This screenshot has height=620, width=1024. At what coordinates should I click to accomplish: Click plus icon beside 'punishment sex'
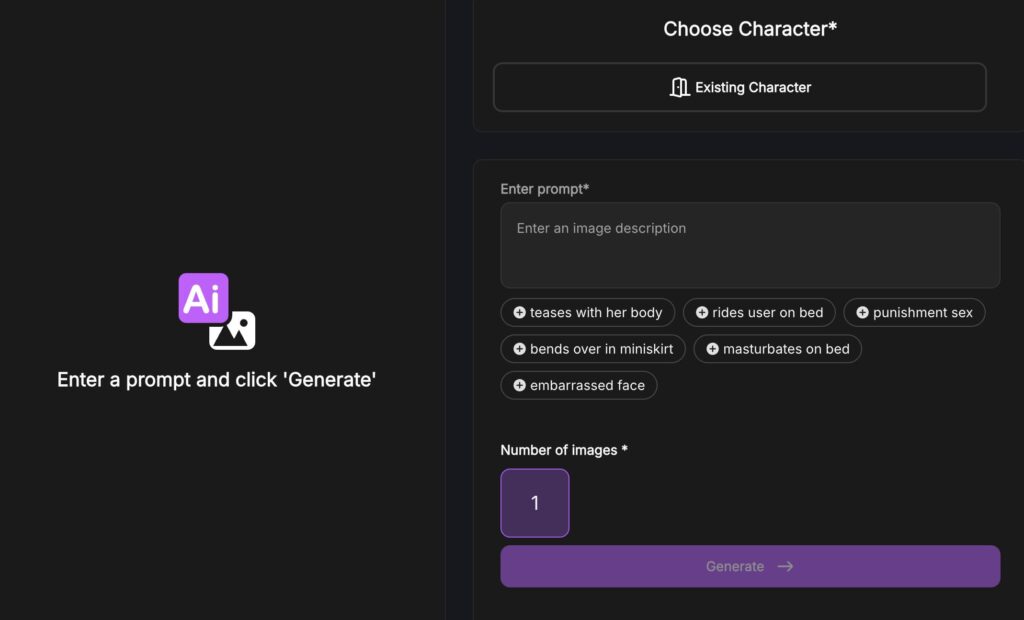pos(862,313)
